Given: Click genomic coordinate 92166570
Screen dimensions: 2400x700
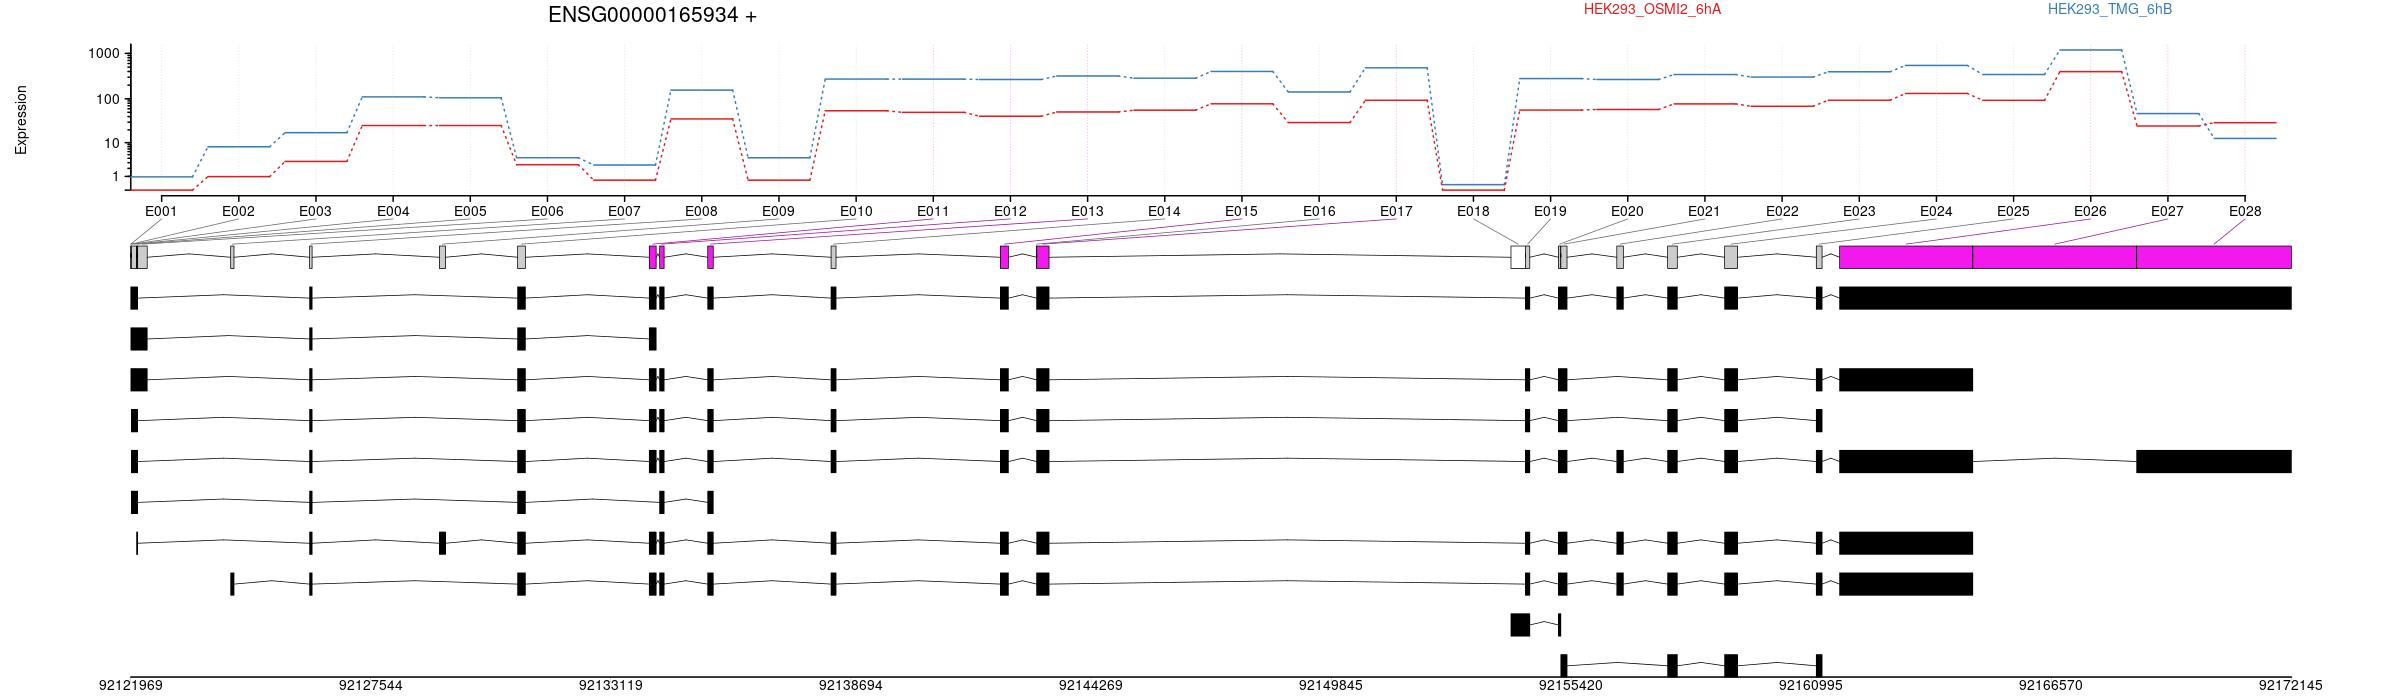Looking at the screenshot, I should click(x=2050, y=686).
